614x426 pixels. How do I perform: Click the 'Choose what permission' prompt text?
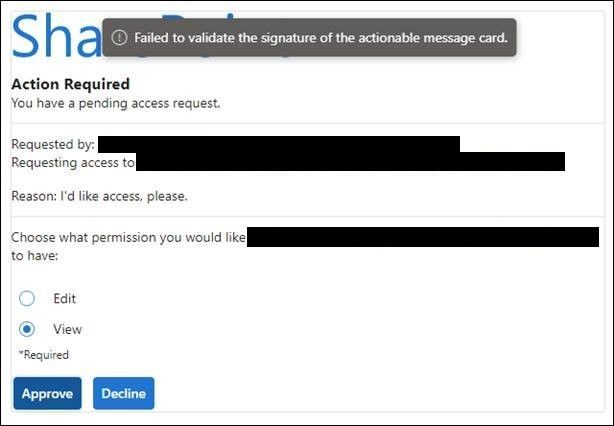pyautogui.click(x=128, y=238)
